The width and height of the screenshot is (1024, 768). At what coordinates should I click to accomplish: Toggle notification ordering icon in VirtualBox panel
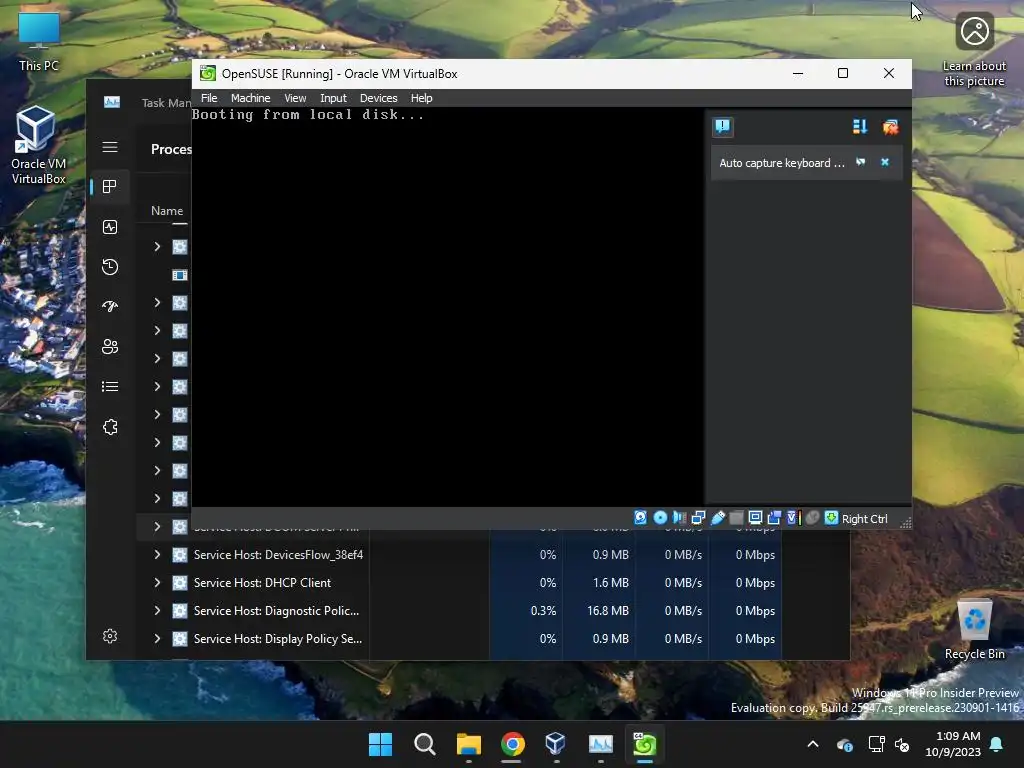(859, 127)
